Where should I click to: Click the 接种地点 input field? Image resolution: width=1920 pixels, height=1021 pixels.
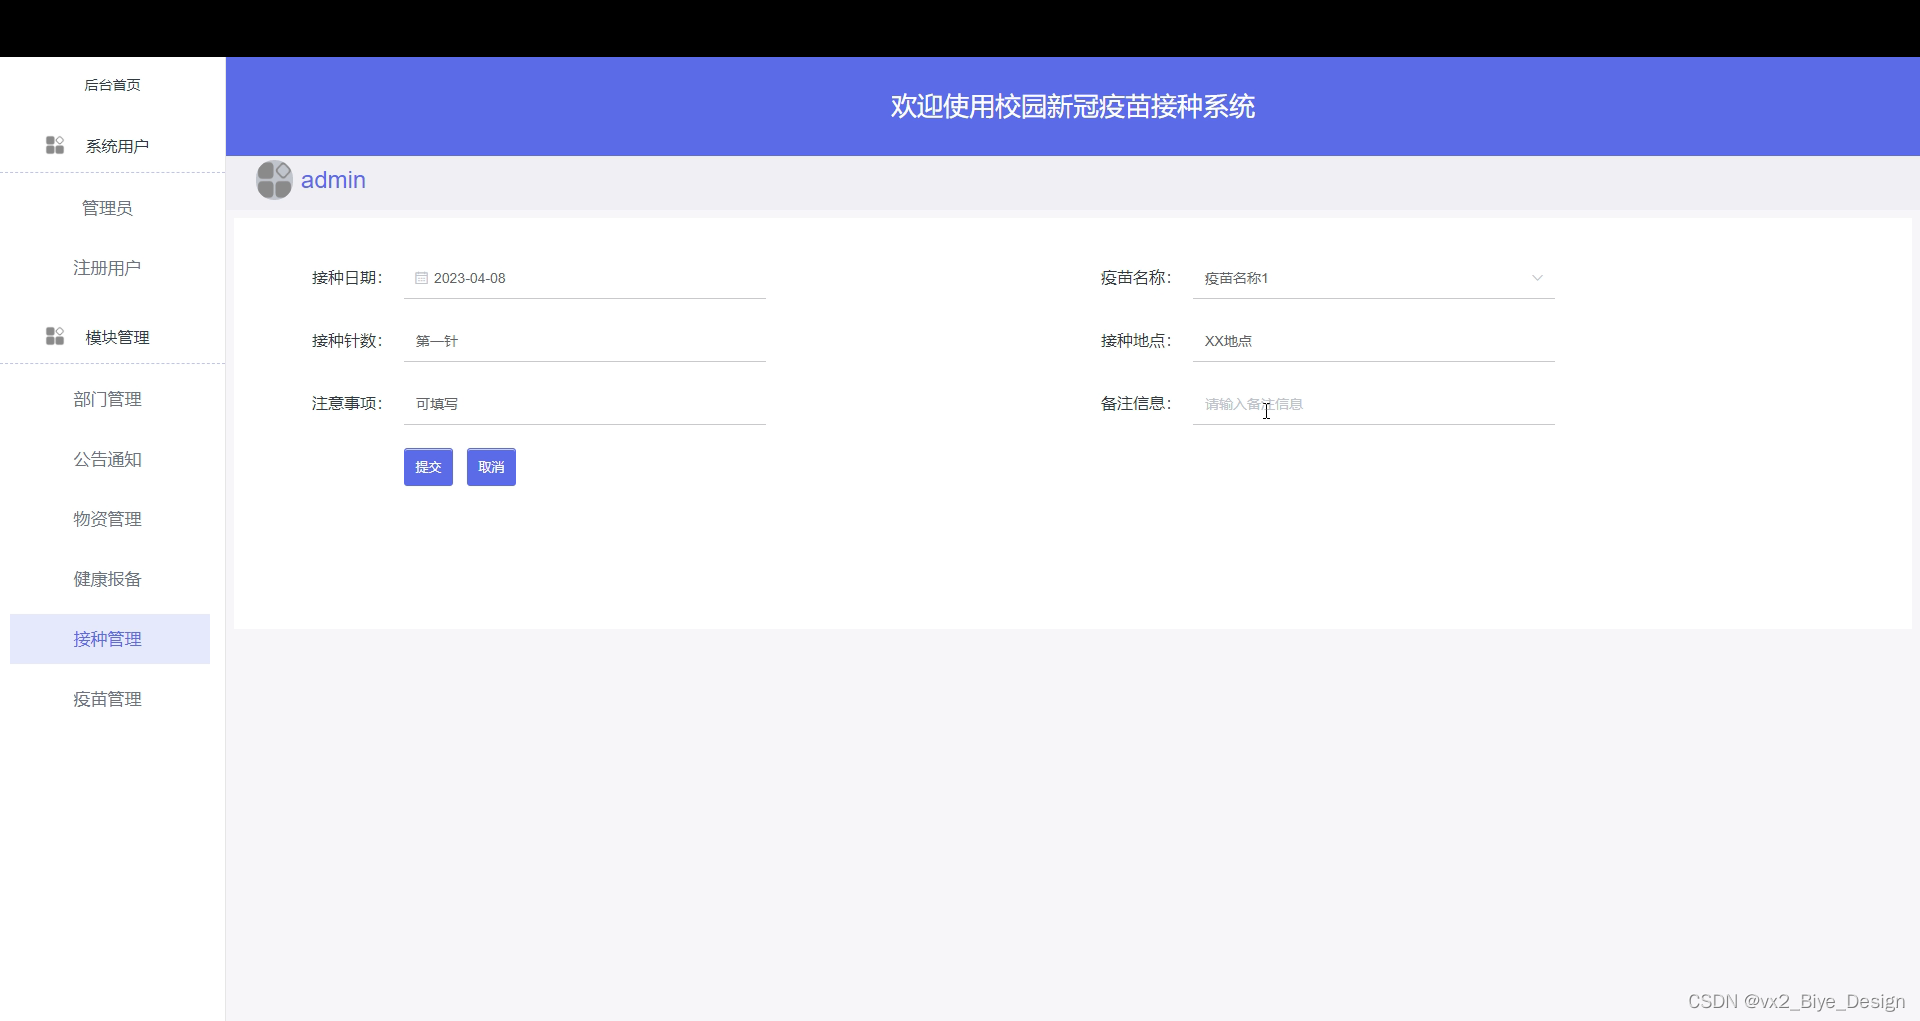pyautogui.click(x=1373, y=341)
